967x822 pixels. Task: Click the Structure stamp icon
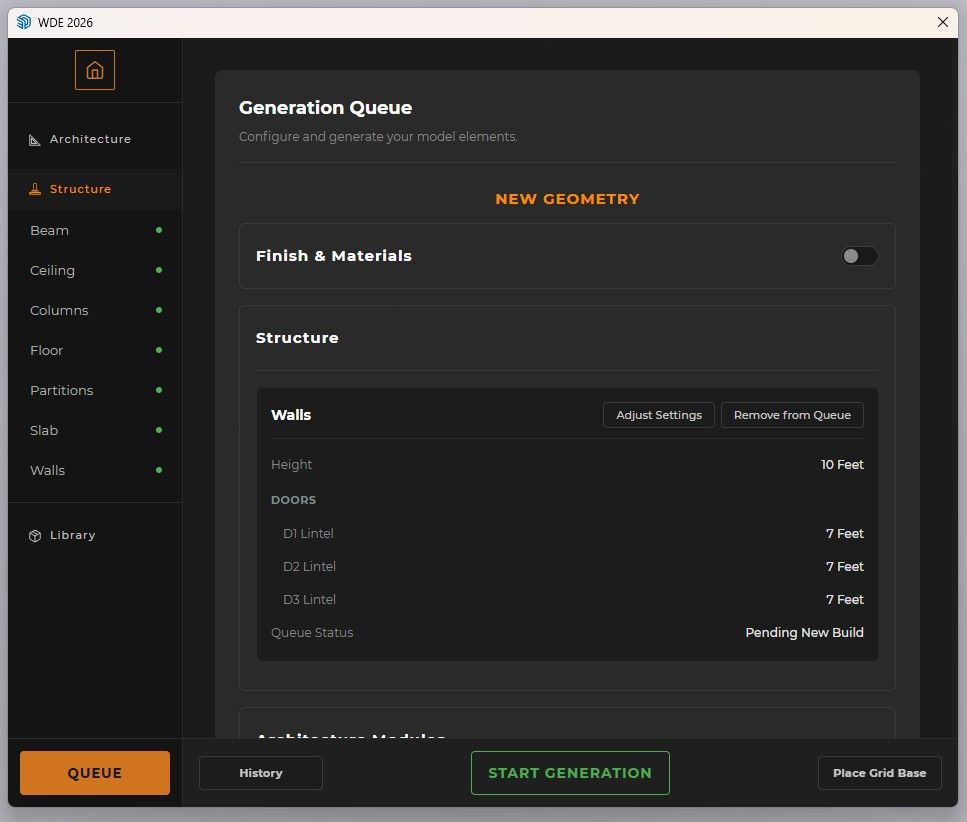coord(35,189)
